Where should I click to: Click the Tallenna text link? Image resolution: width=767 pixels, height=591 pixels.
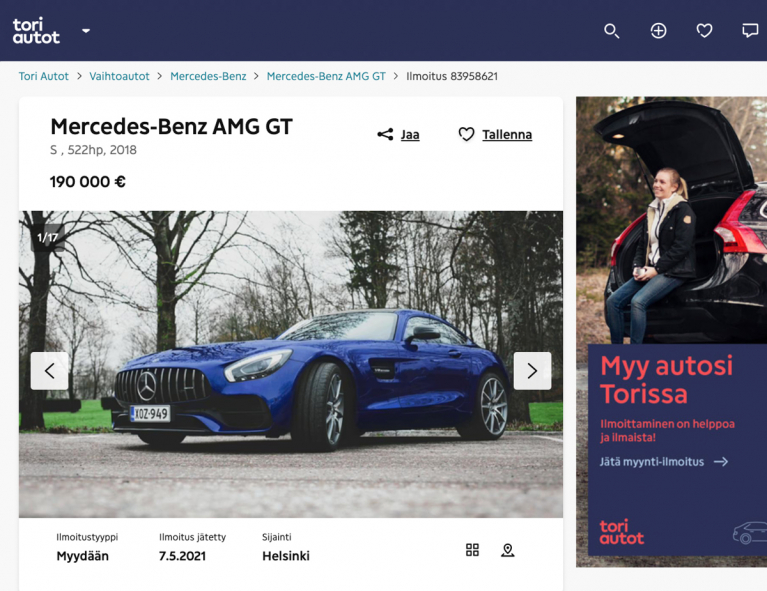(x=507, y=134)
